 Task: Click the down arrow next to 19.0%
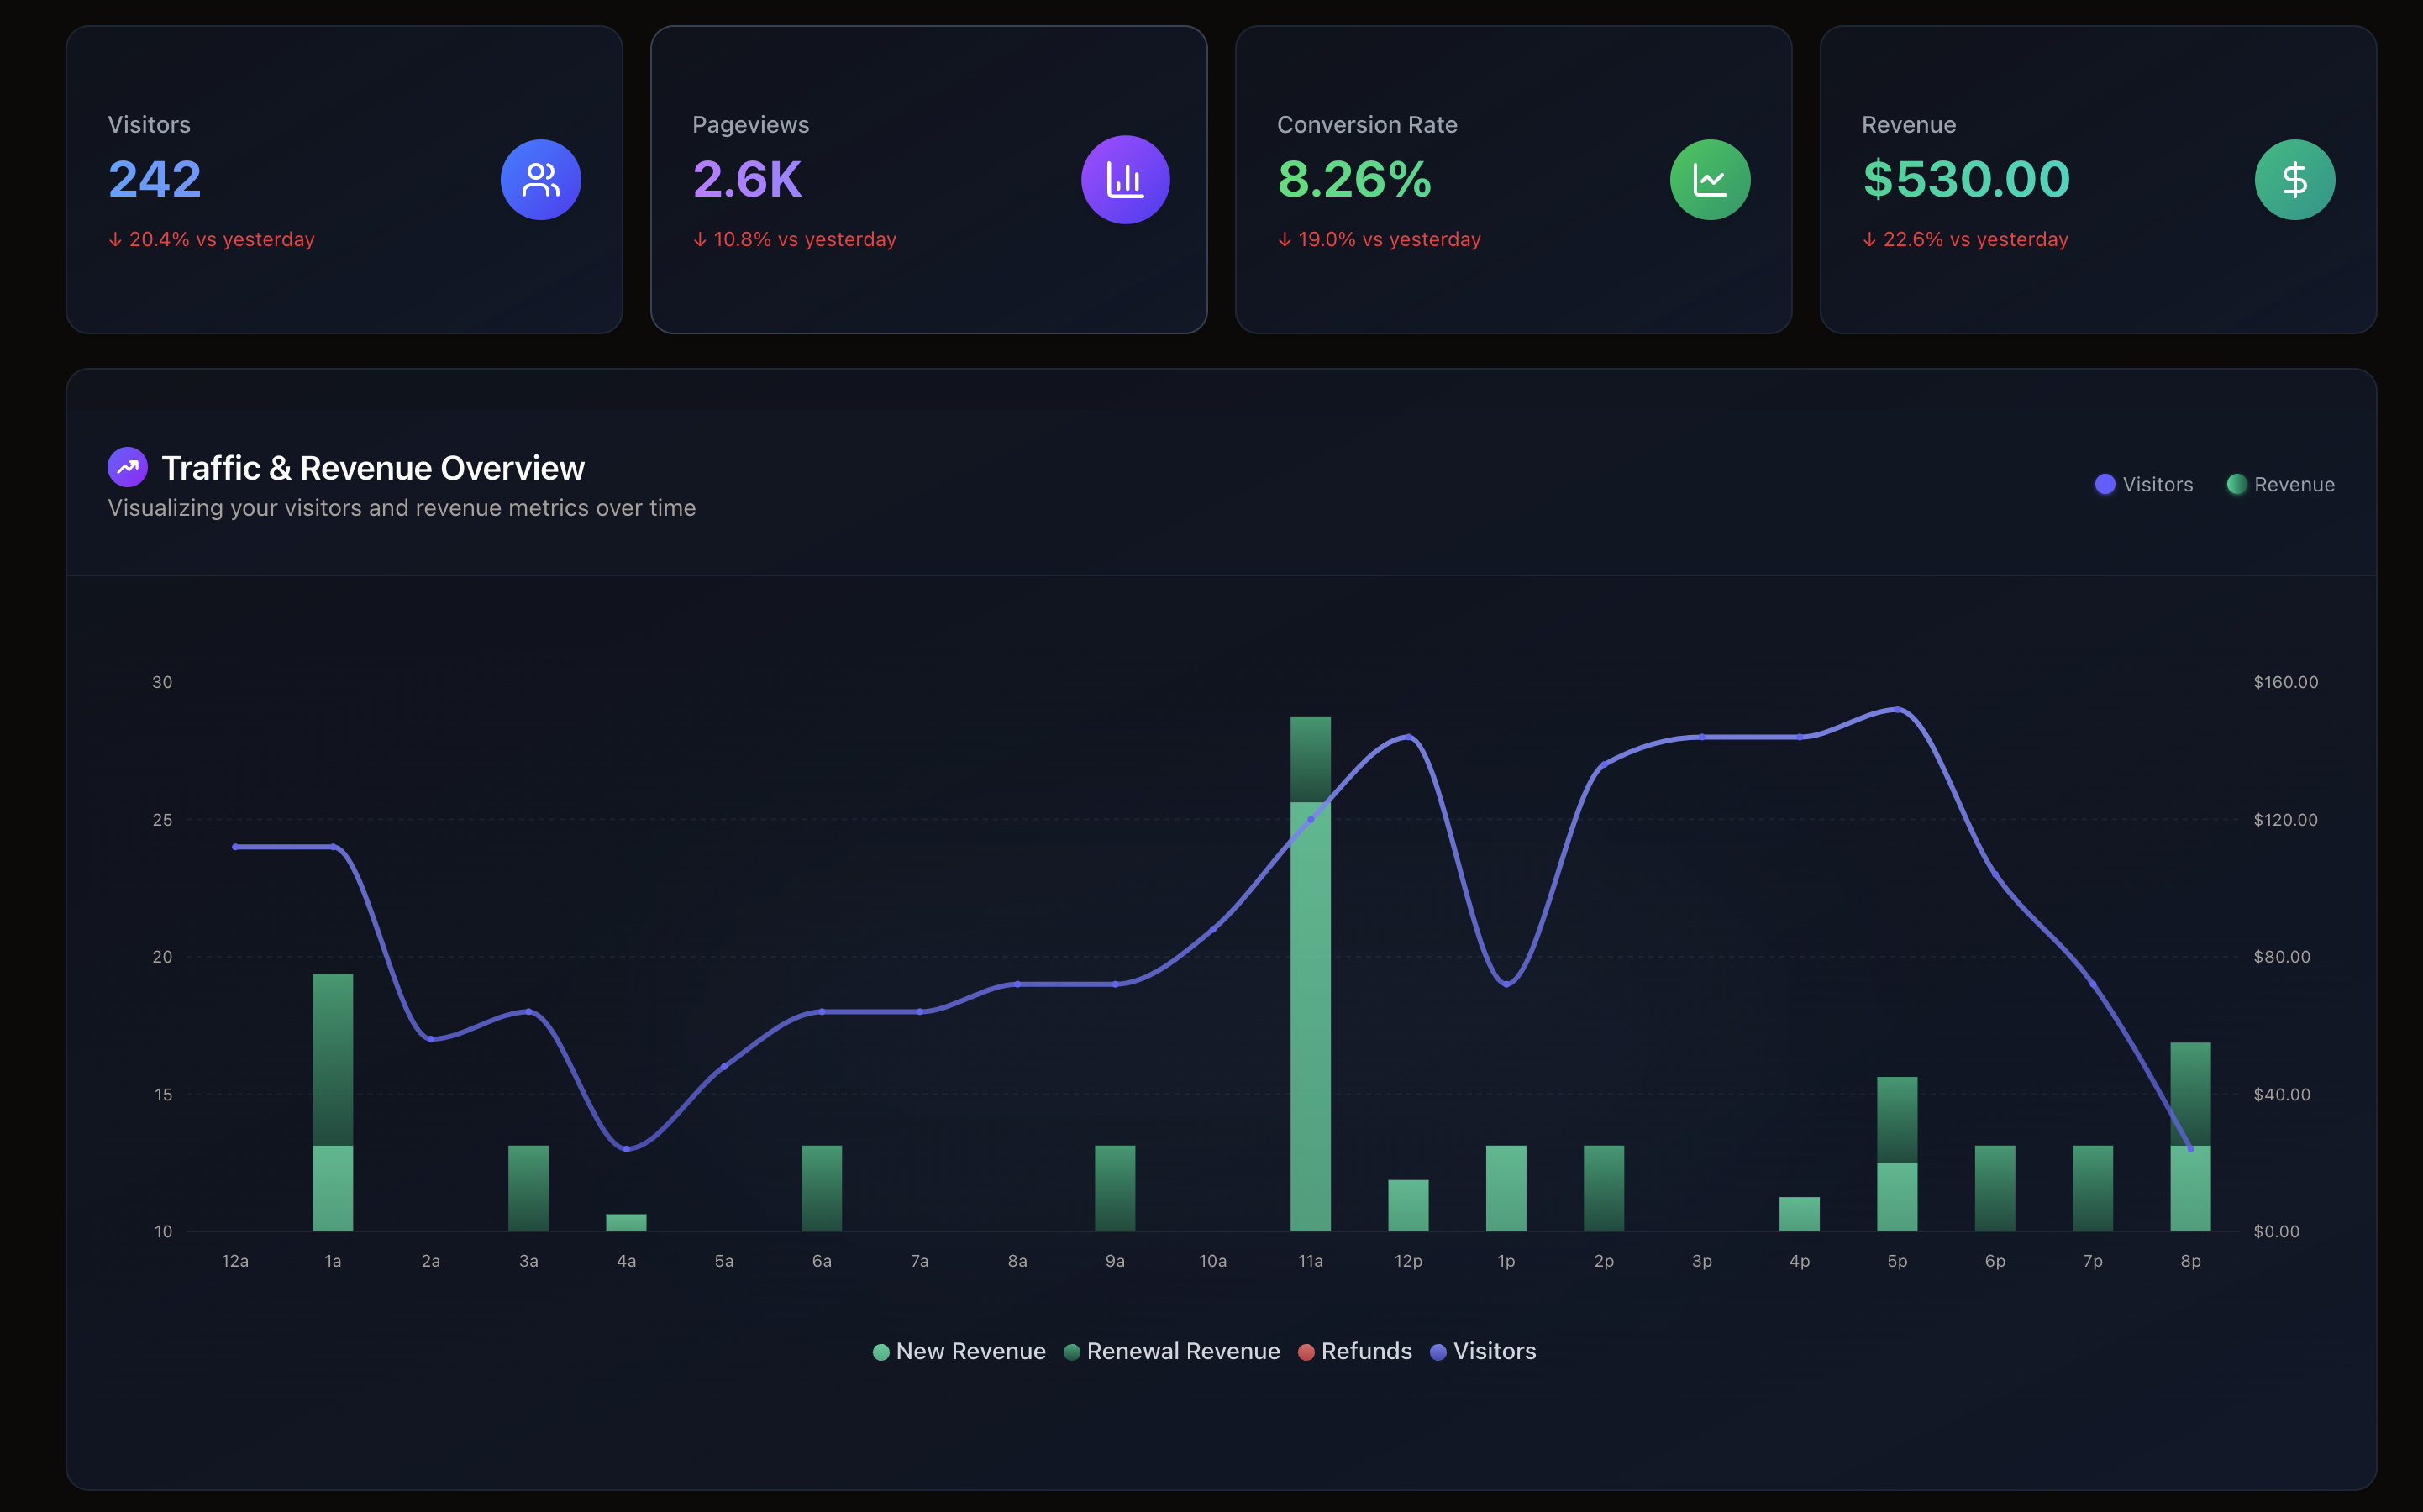pyautogui.click(x=1284, y=240)
